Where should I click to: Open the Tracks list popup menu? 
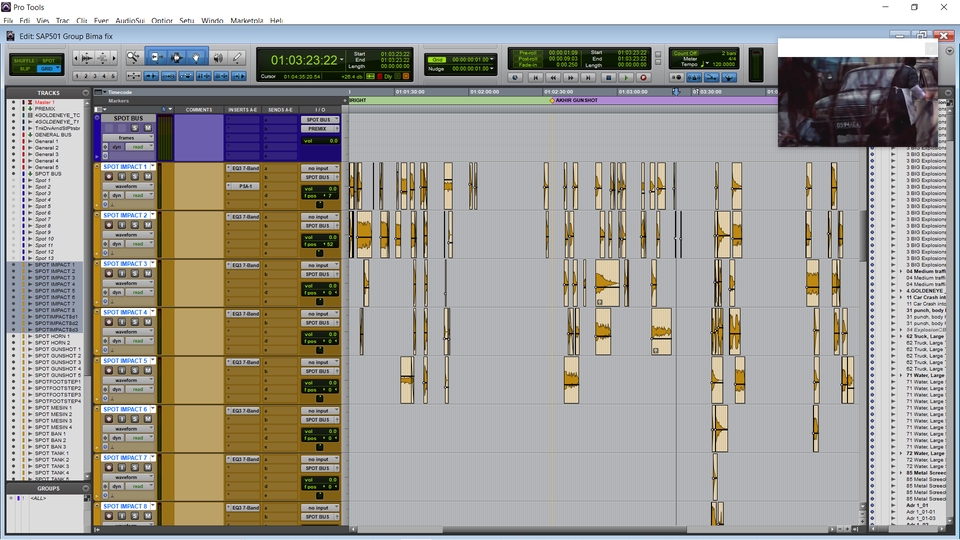click(86, 93)
